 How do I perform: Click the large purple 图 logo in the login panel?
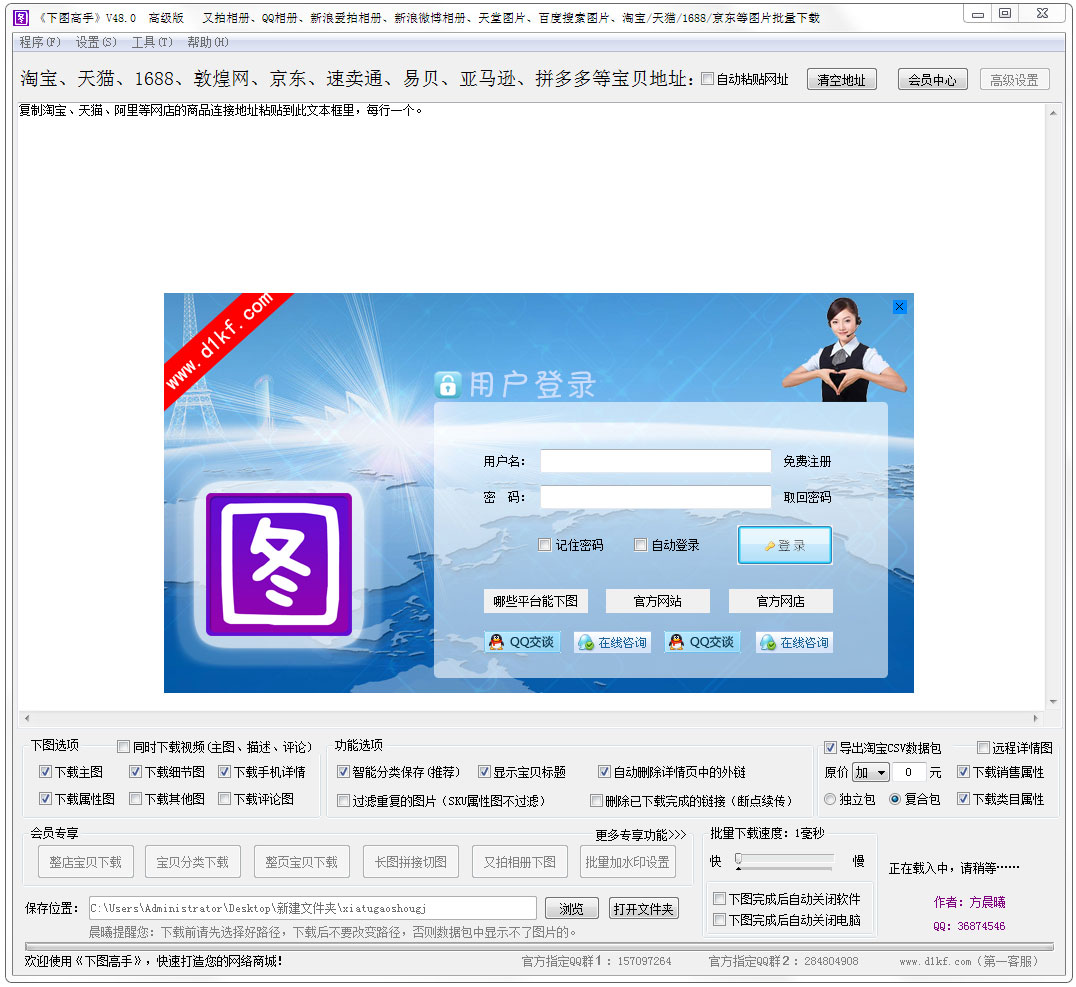[x=279, y=564]
